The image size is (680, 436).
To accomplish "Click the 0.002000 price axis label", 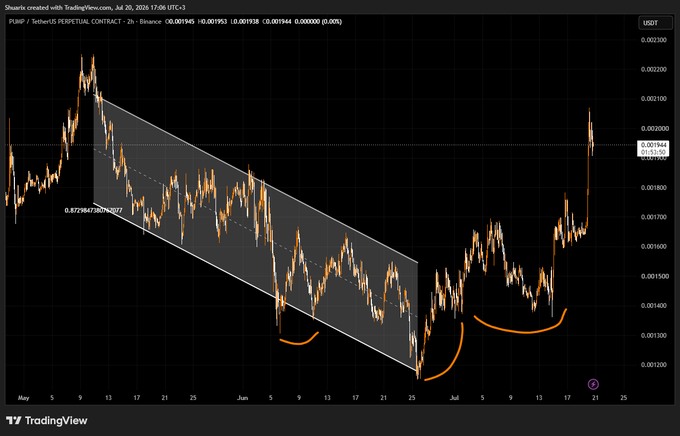I will click(x=654, y=128).
